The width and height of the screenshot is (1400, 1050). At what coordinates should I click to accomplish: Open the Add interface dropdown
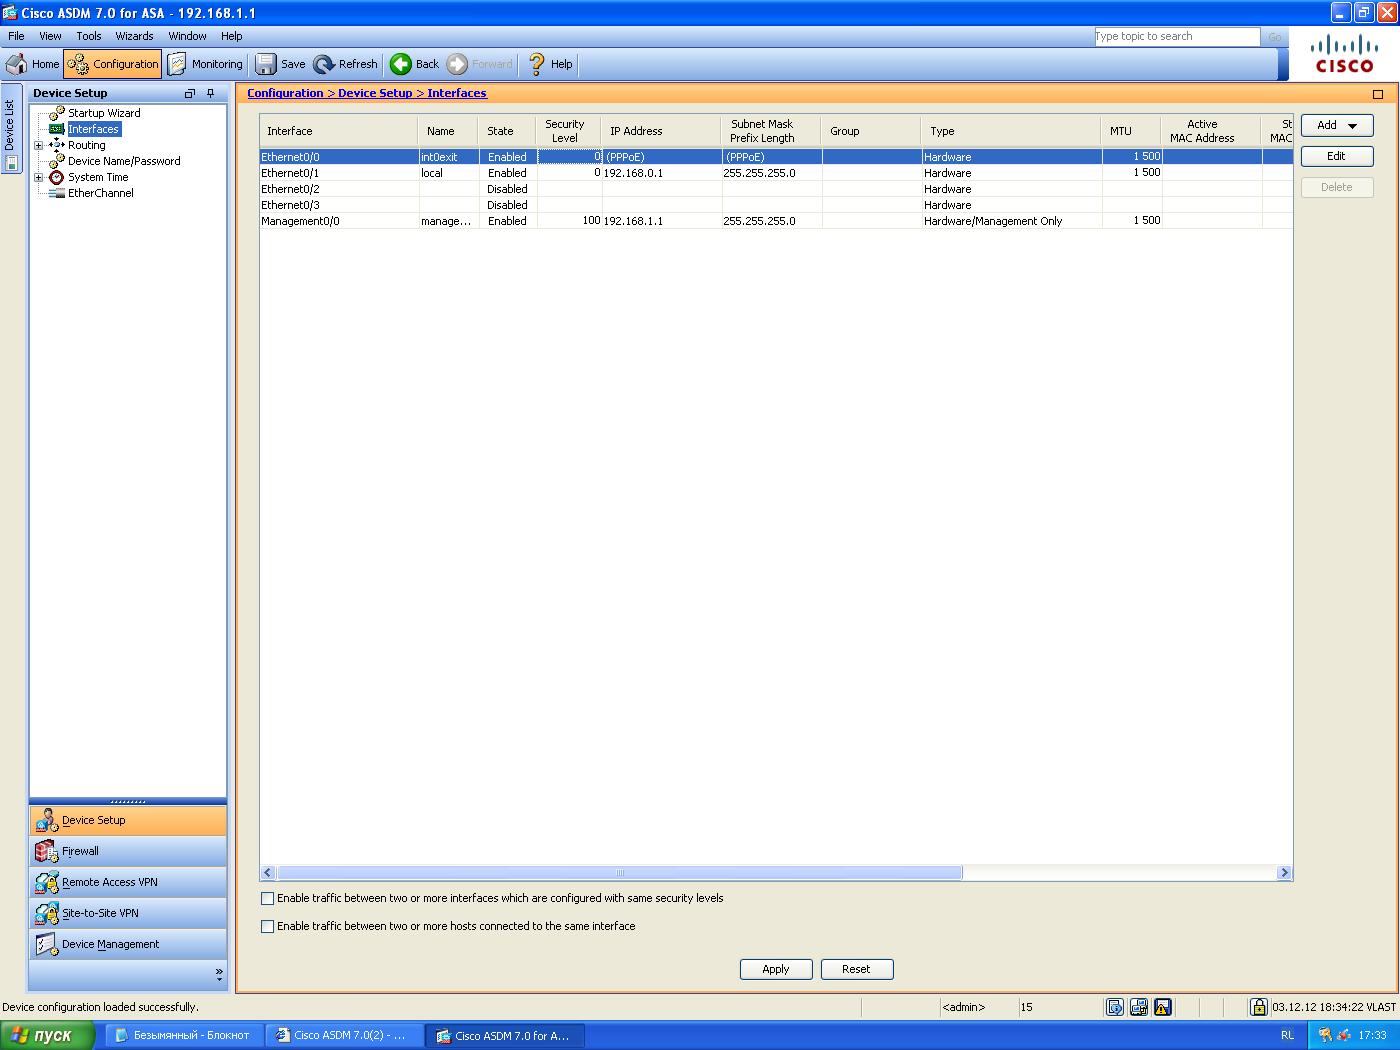[x=1337, y=125]
